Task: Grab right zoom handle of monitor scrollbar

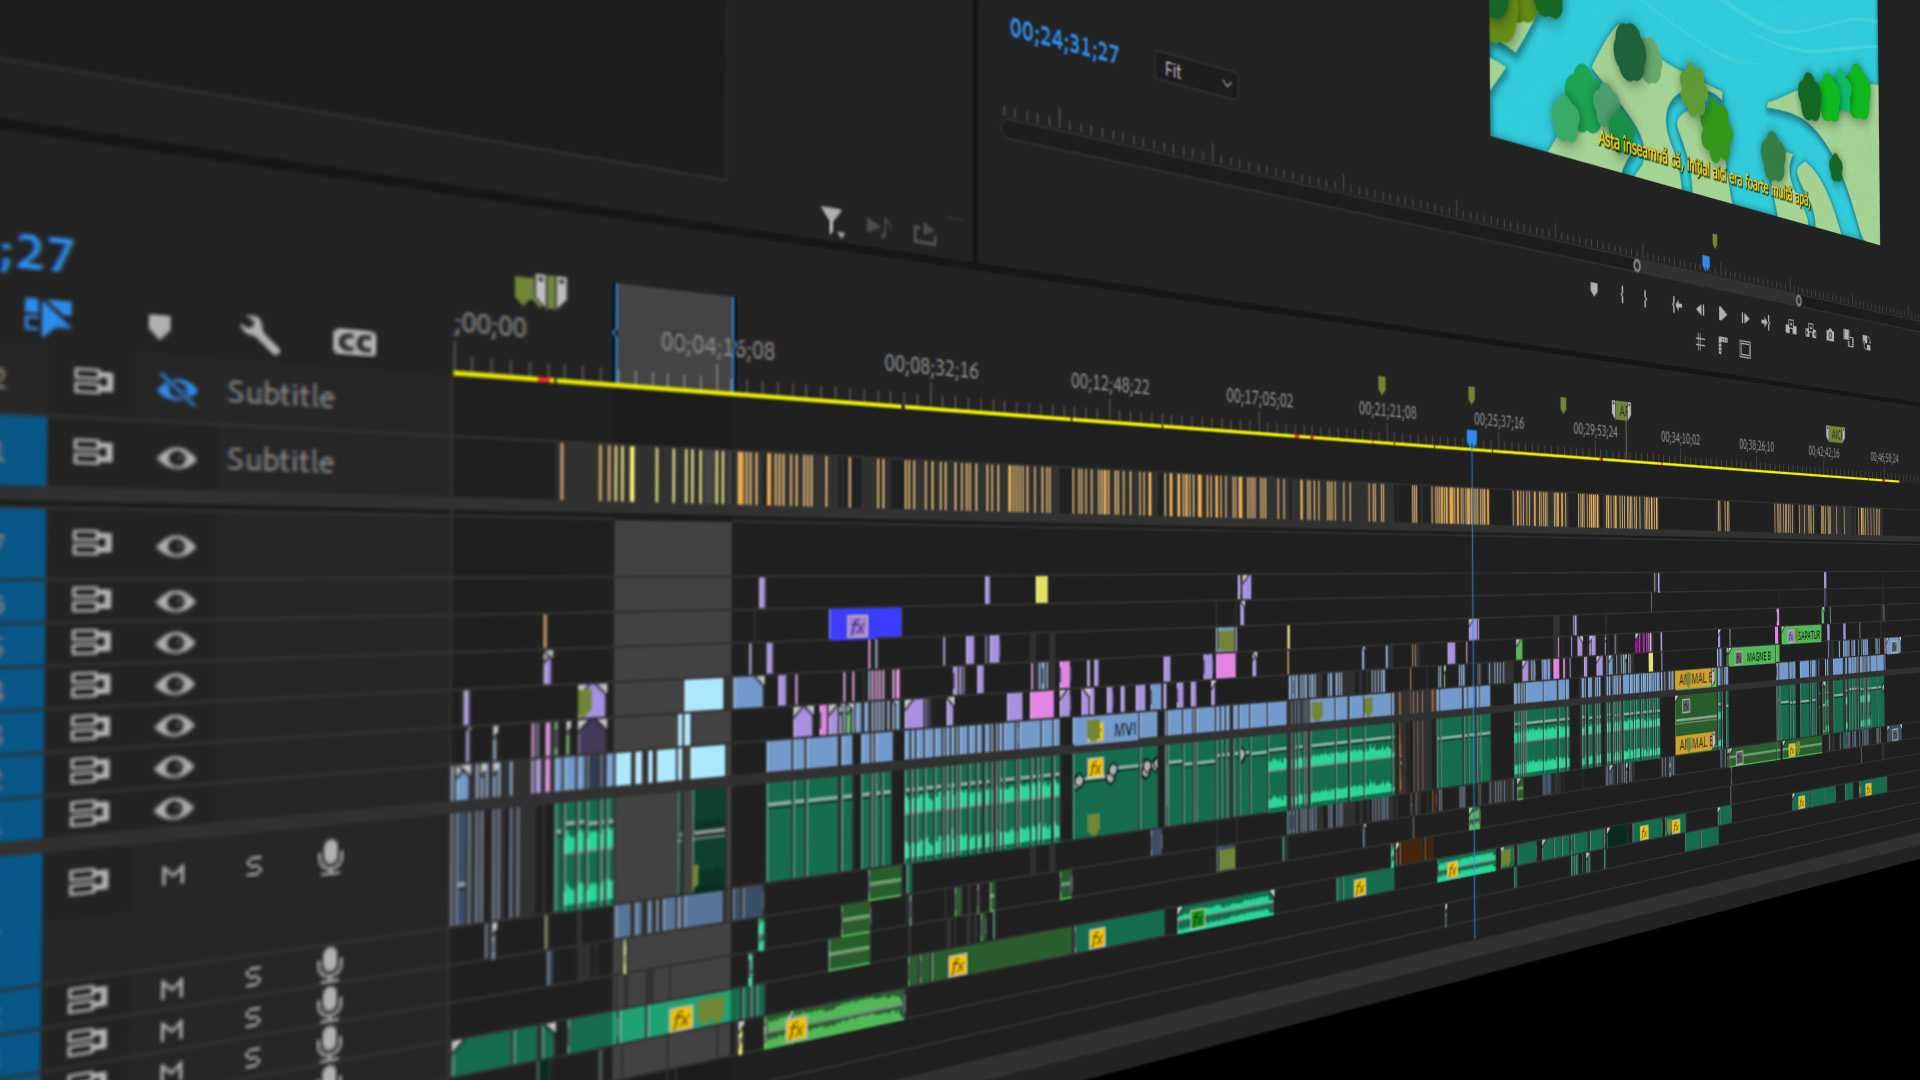Action: pyautogui.click(x=1798, y=301)
